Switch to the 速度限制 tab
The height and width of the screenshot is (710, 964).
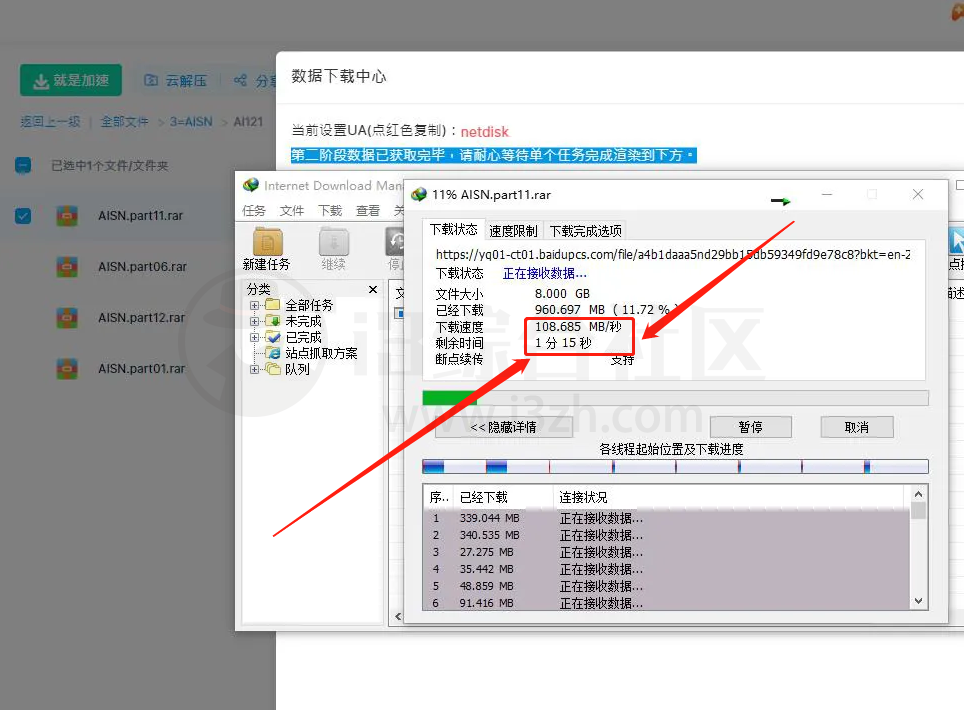point(513,231)
